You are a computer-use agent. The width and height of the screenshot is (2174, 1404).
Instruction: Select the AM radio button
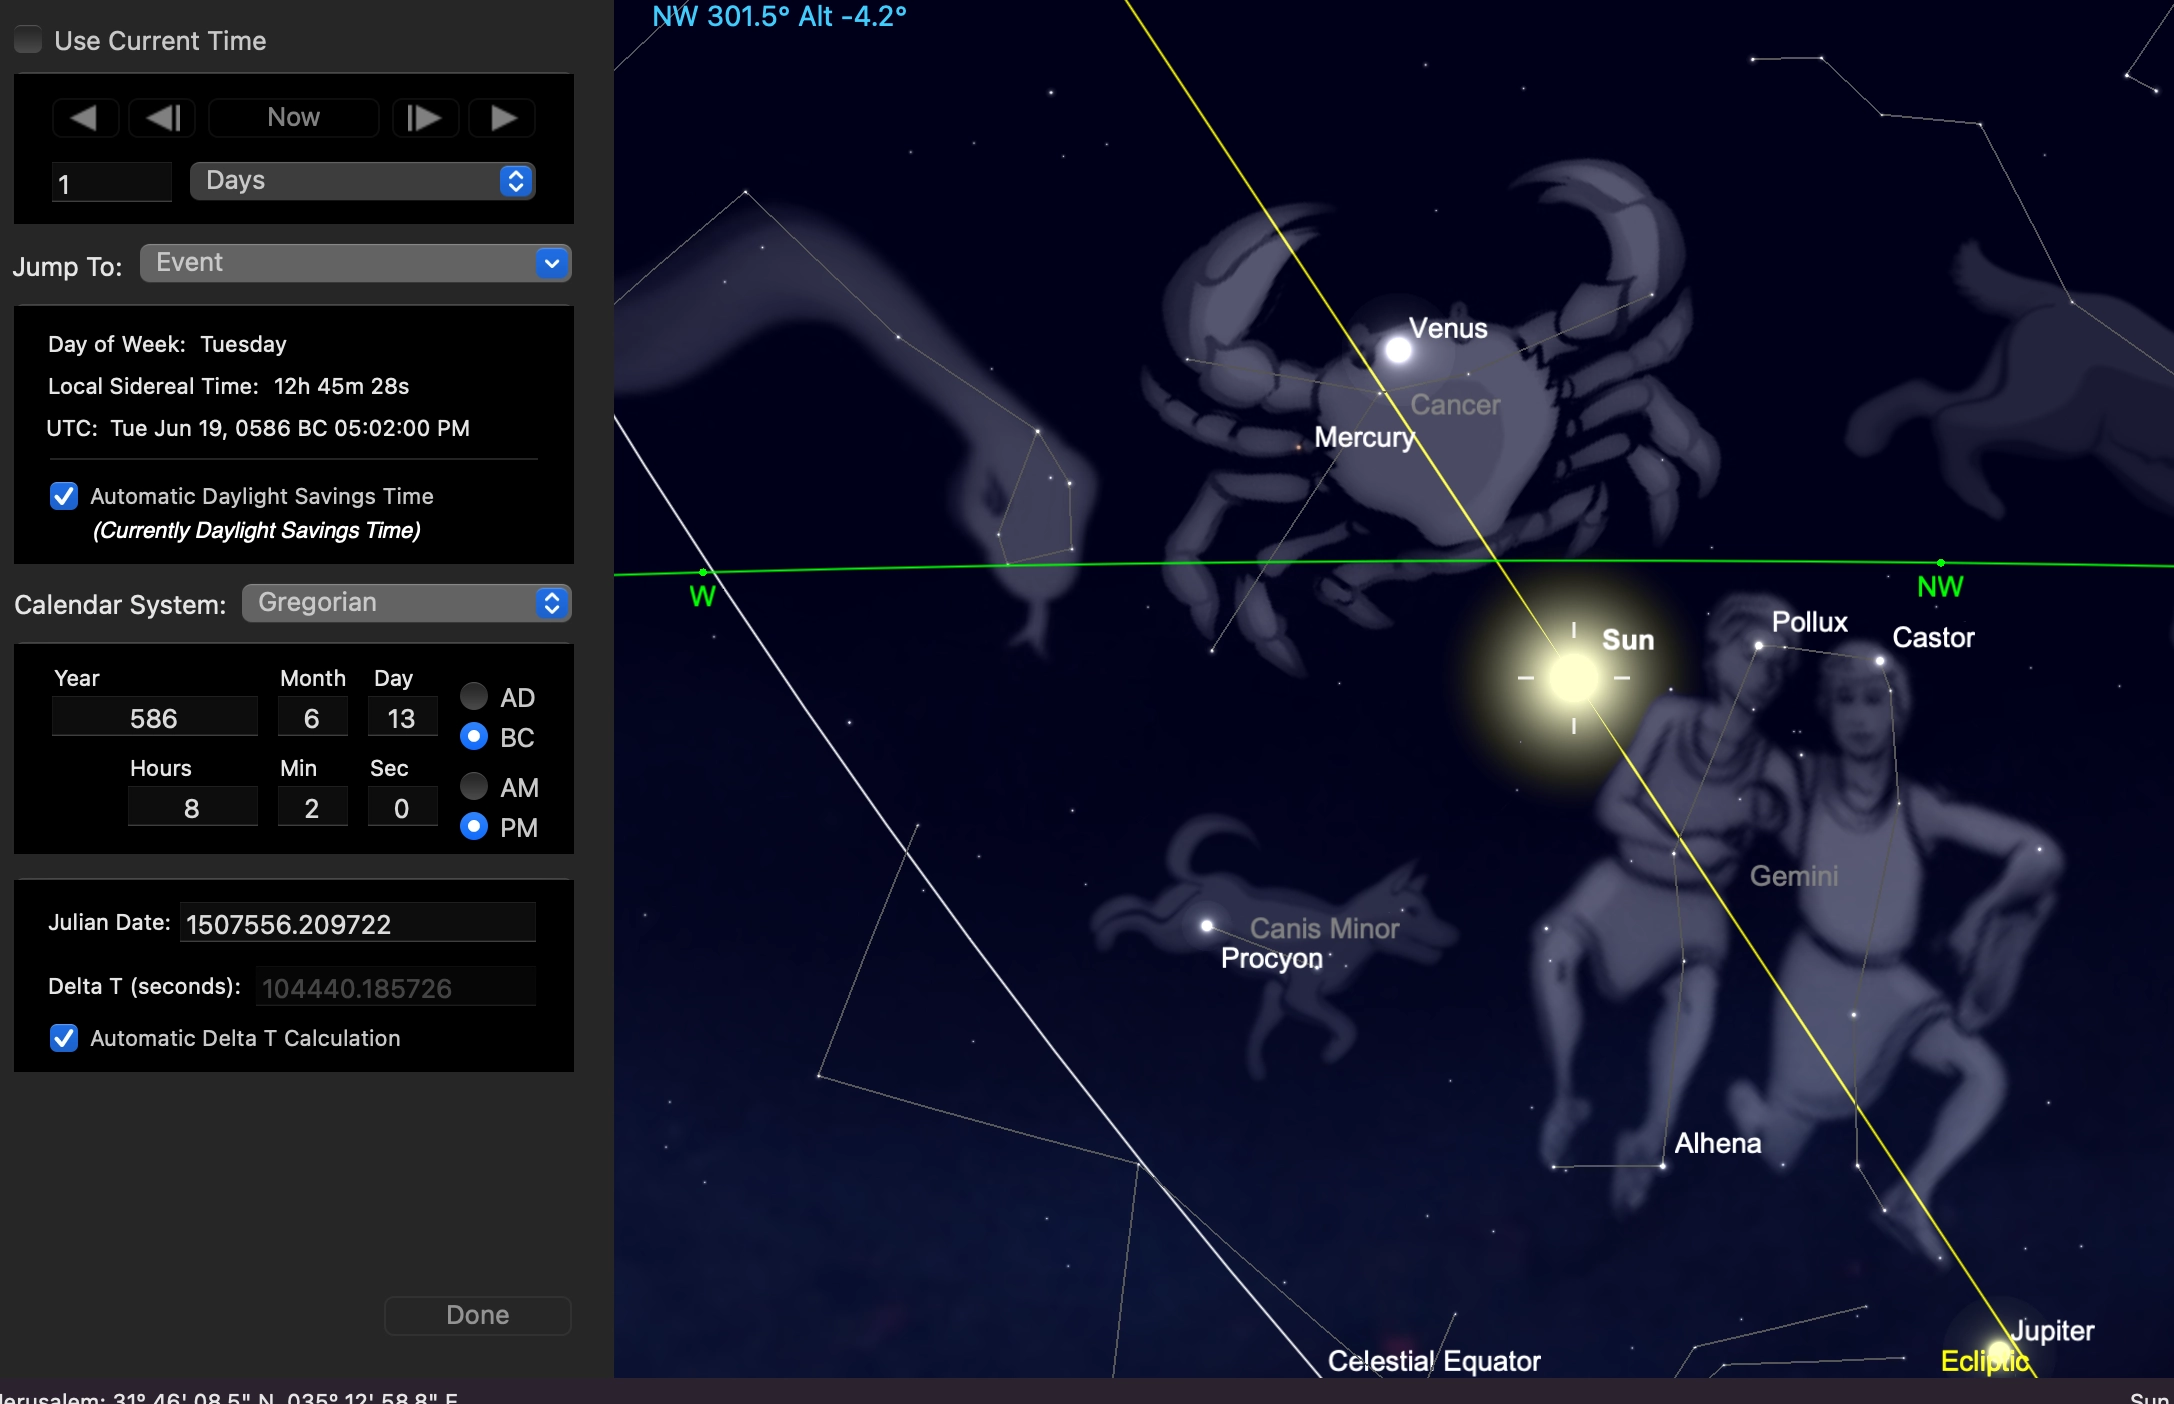point(474,786)
